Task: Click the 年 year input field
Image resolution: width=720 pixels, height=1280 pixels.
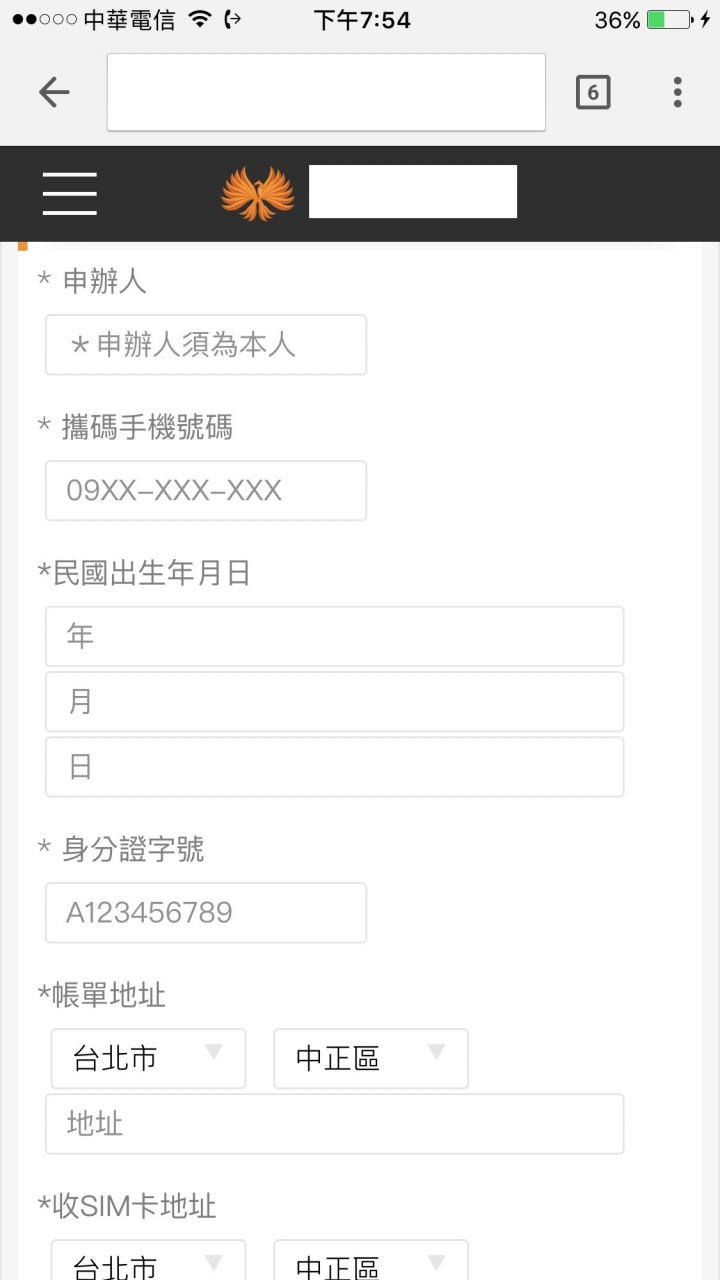Action: pos(334,636)
